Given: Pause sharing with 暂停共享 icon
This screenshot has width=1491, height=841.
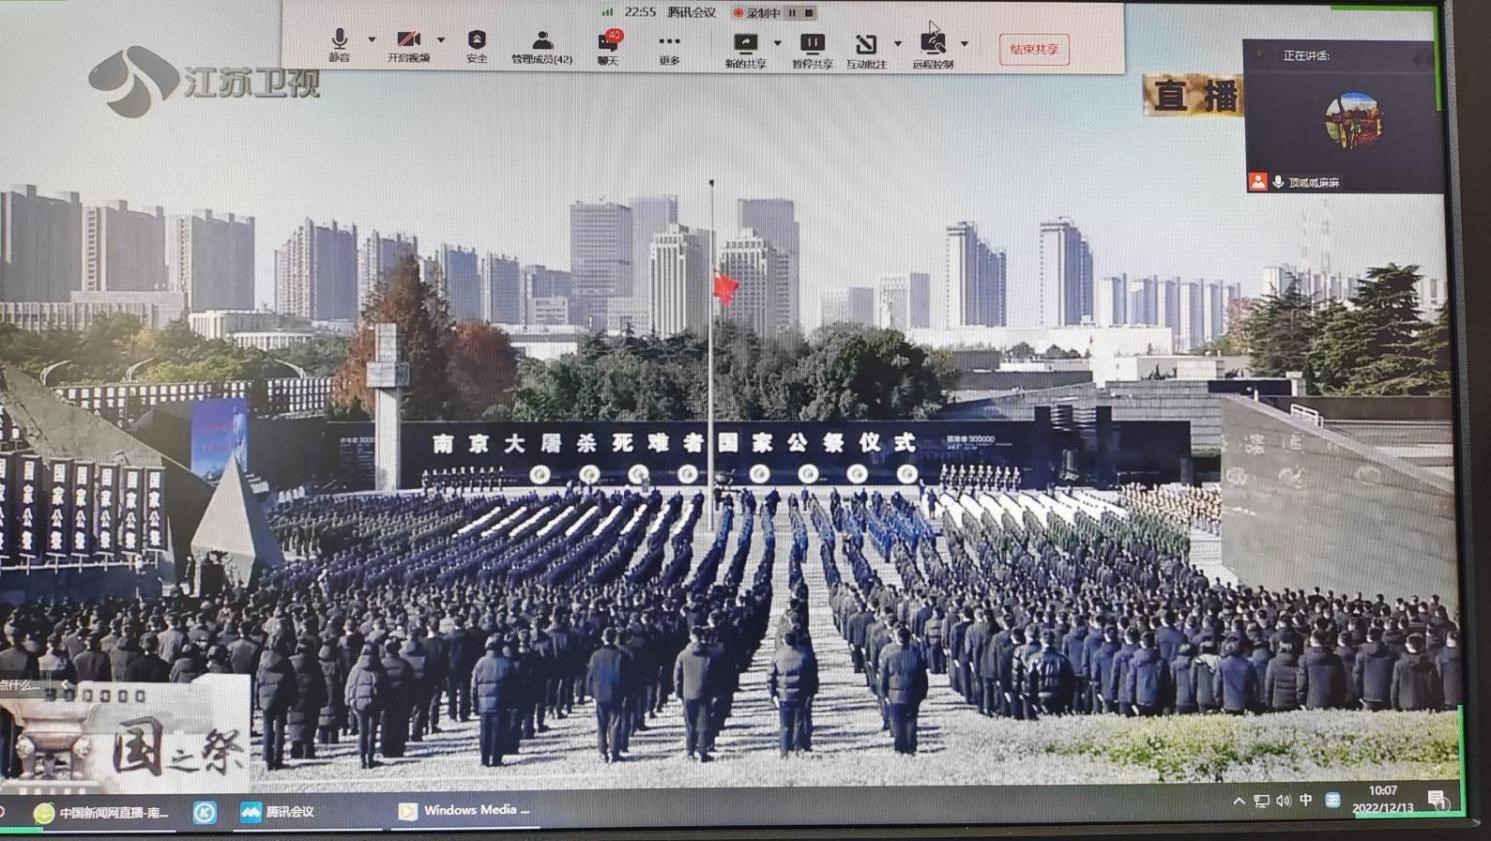Looking at the screenshot, I should tap(812, 44).
